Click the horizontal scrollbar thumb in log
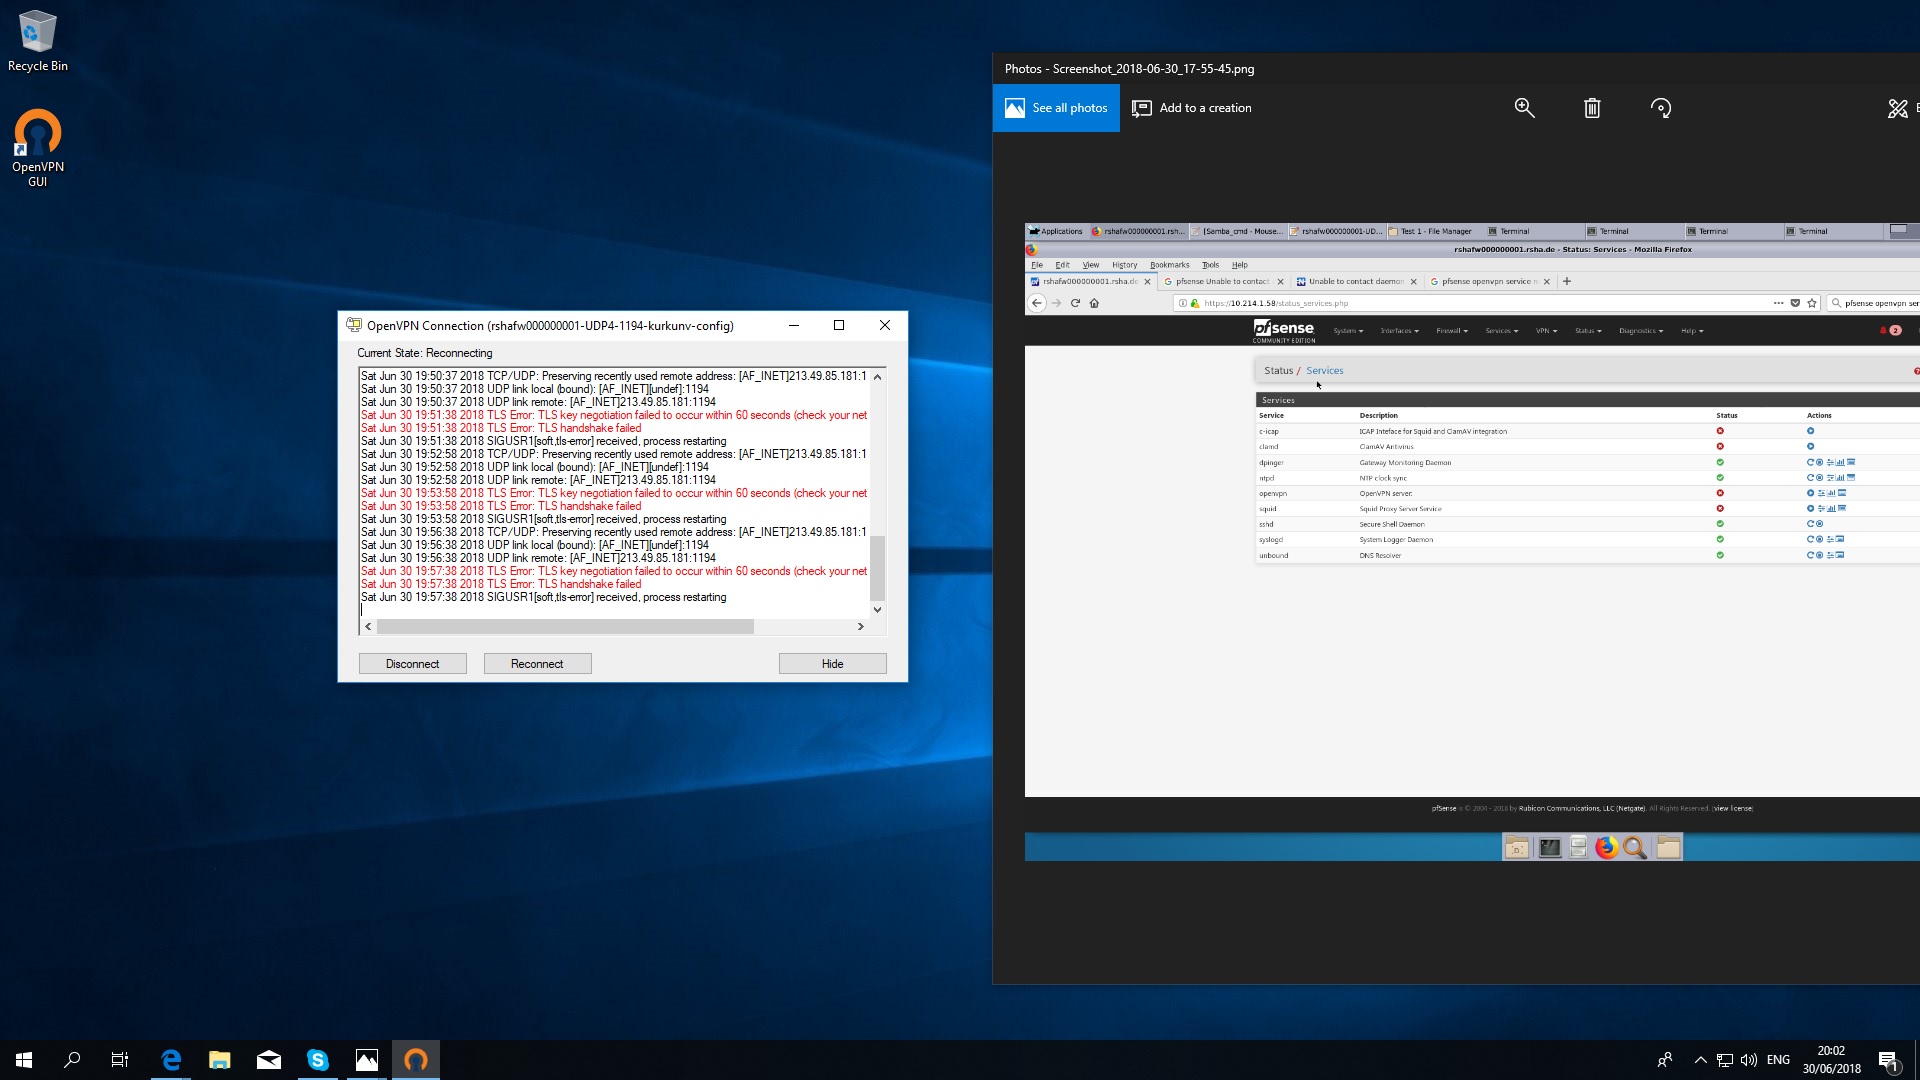Screen dimensions: 1920x1080 (565, 626)
